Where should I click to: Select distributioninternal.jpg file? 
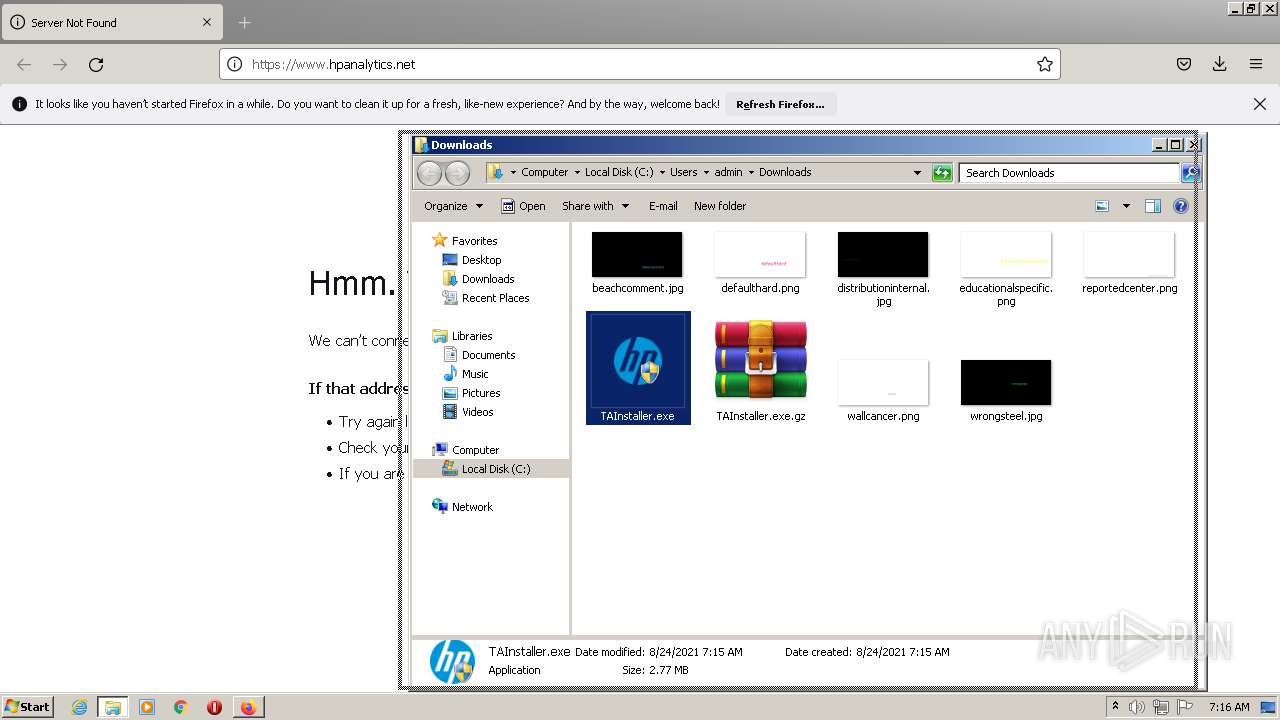click(x=883, y=268)
